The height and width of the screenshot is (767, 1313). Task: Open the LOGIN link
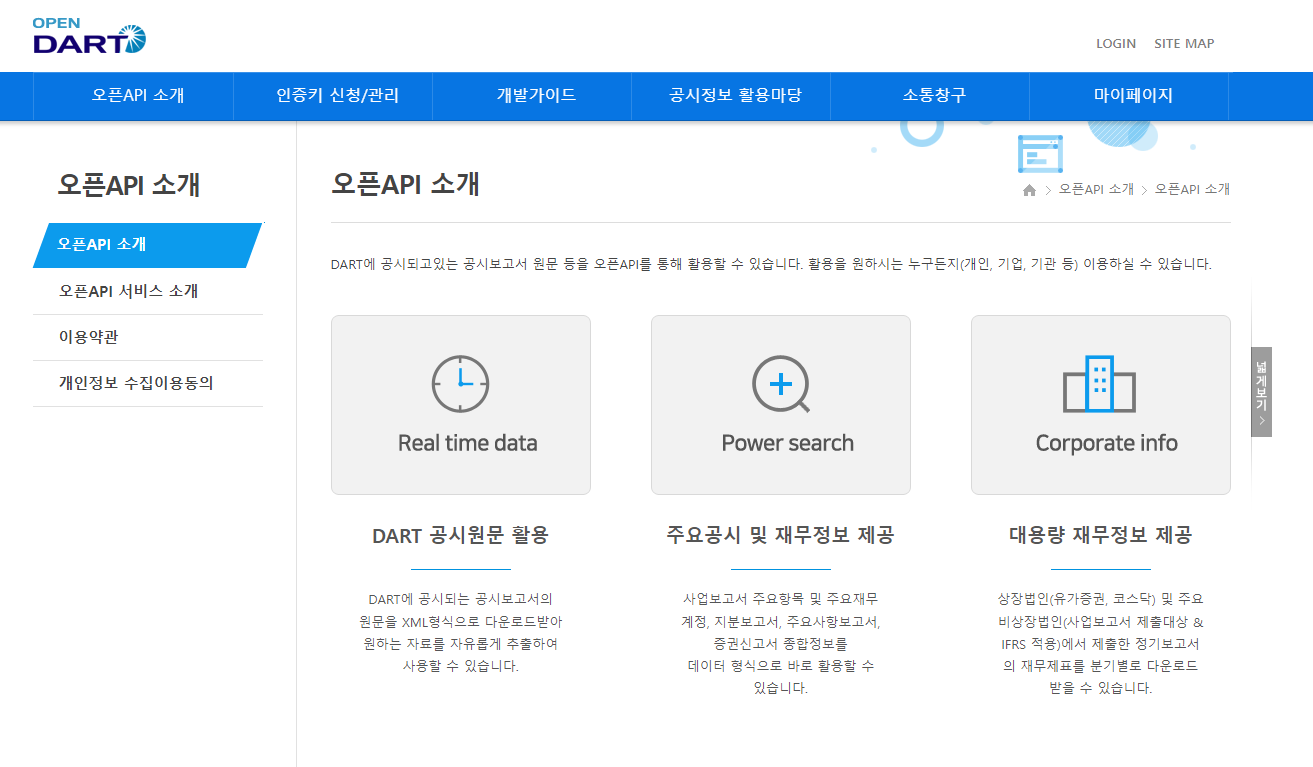[1116, 44]
